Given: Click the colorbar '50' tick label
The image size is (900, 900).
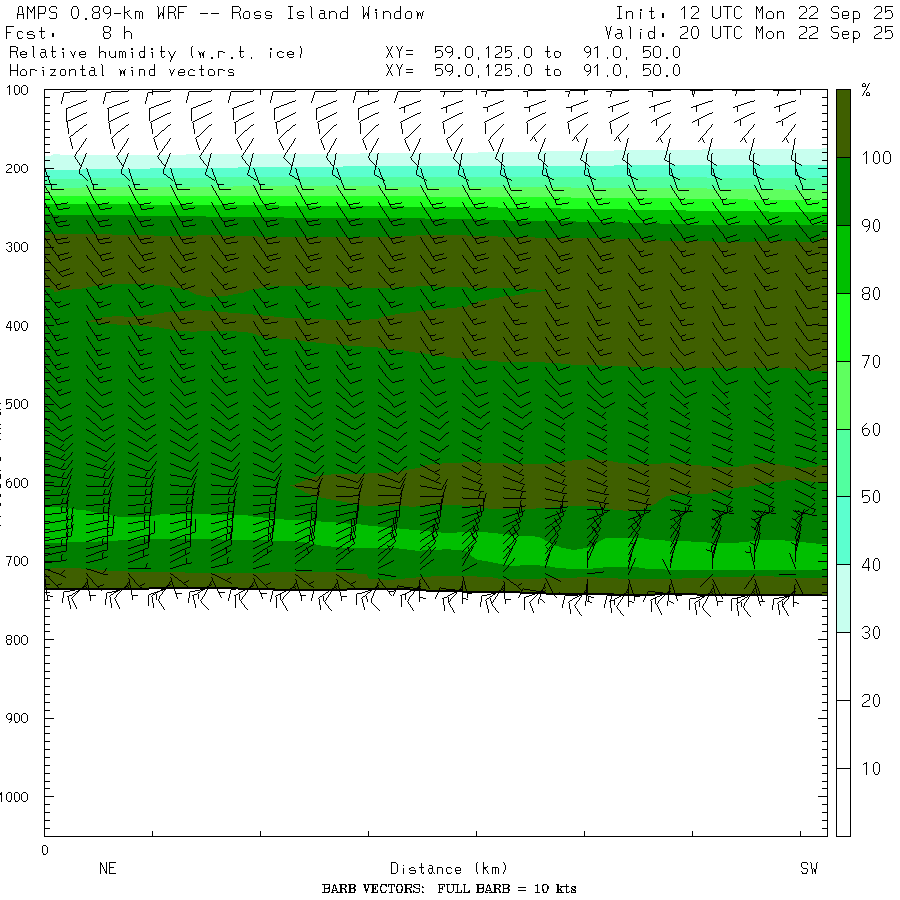Looking at the screenshot, I should click(871, 497).
